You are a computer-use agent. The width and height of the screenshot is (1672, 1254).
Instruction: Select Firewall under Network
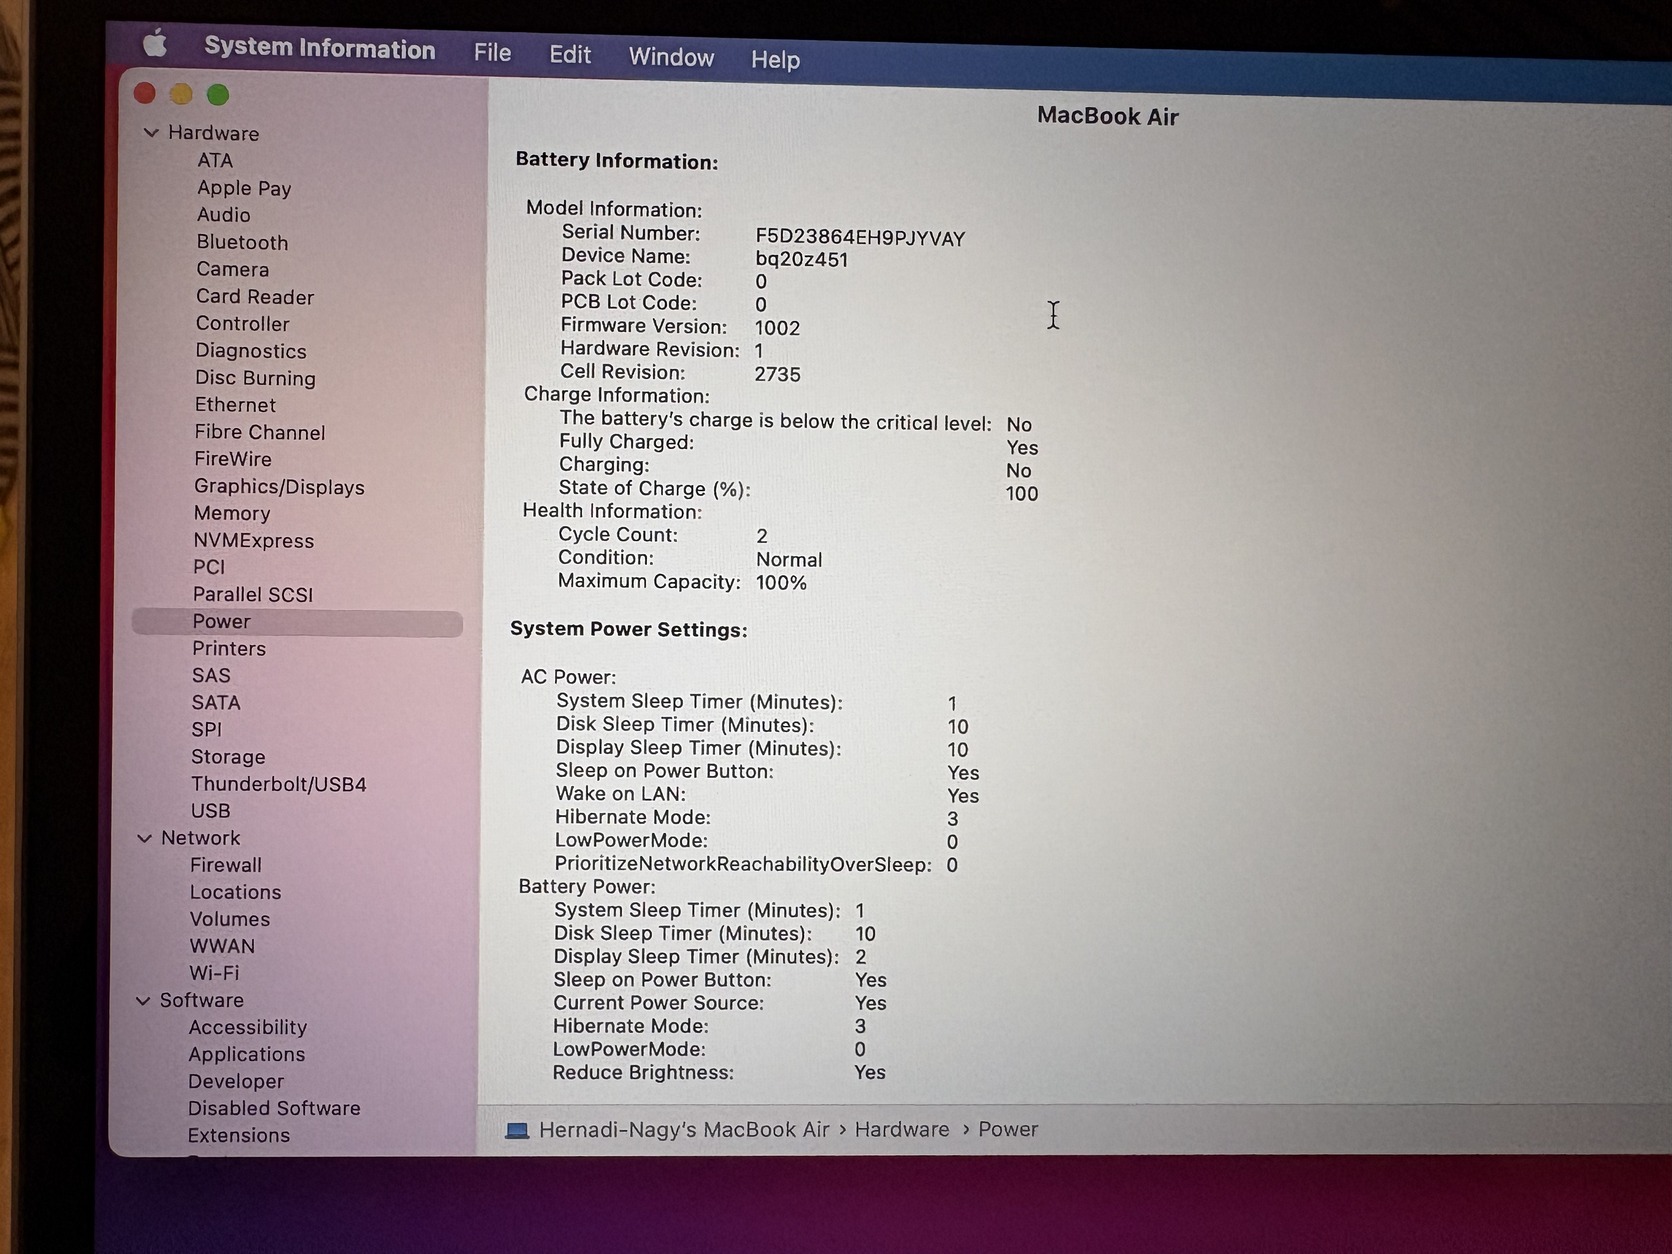click(x=226, y=865)
